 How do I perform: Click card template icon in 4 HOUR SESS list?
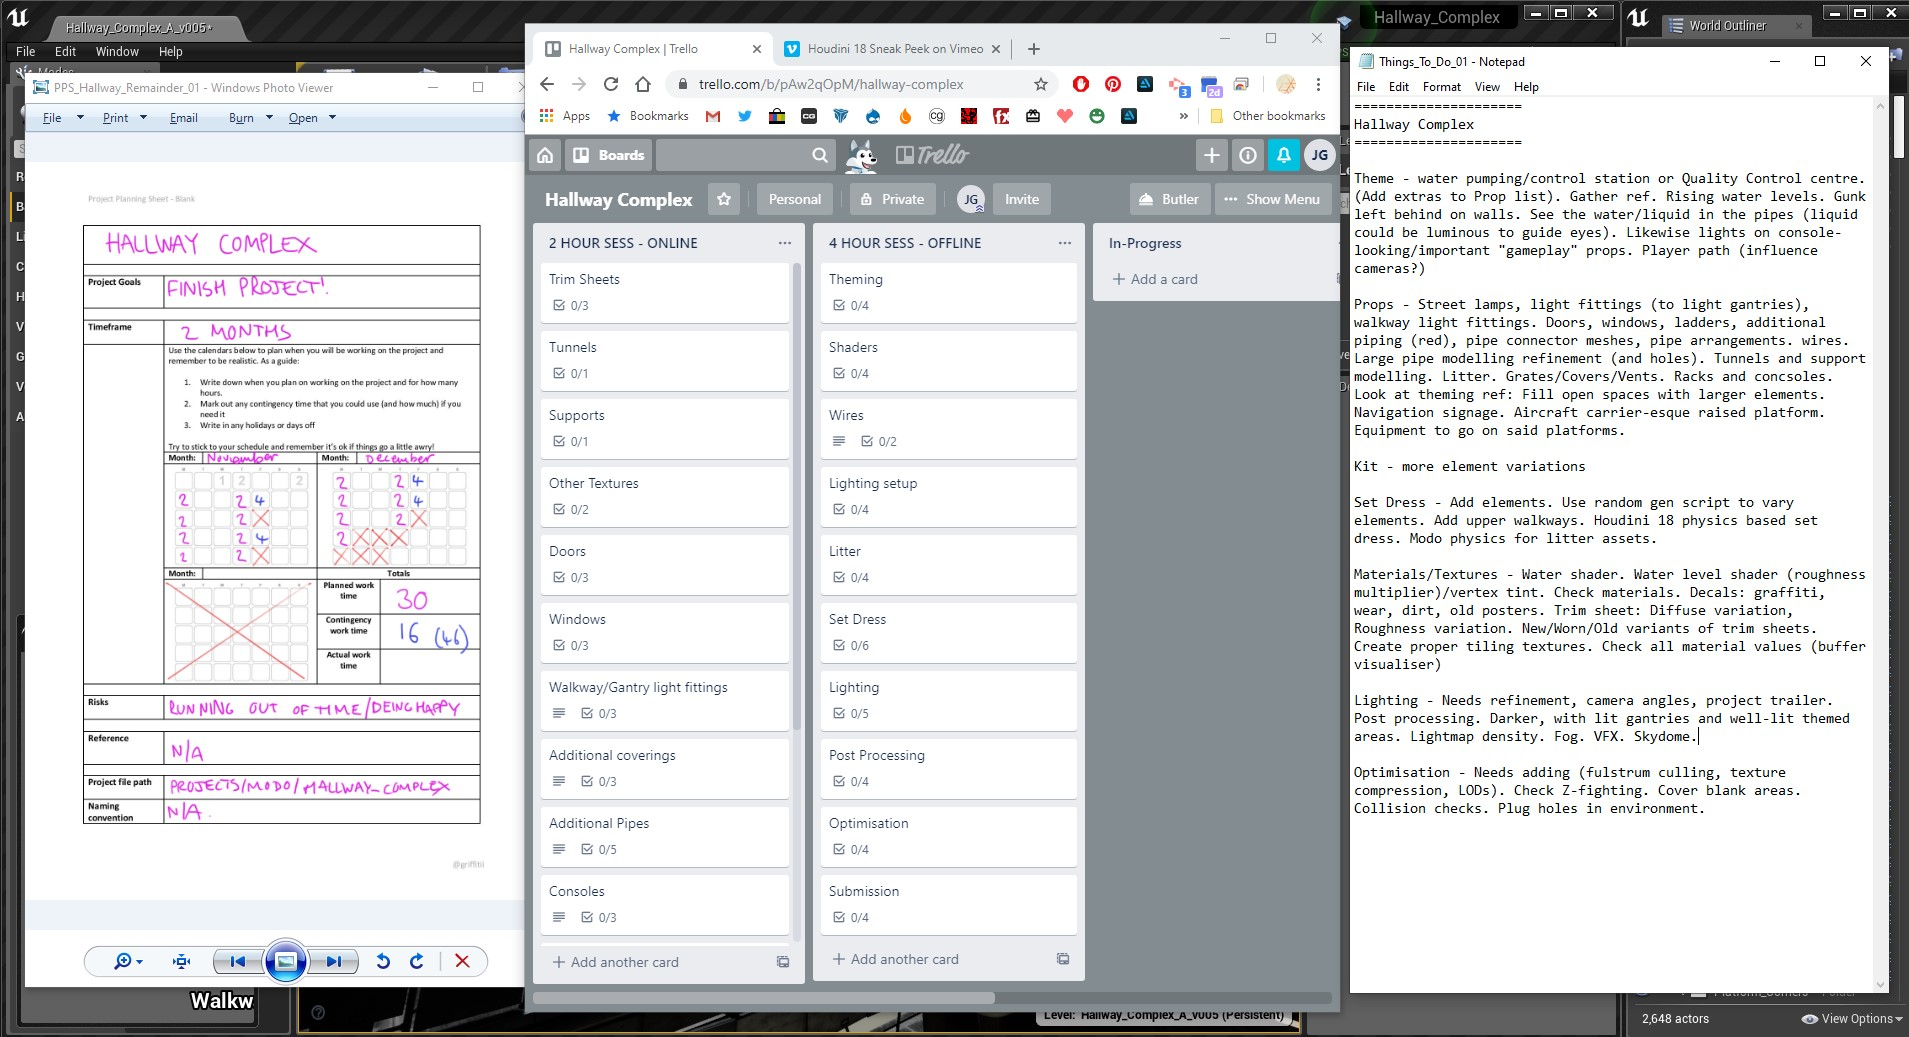(1063, 959)
